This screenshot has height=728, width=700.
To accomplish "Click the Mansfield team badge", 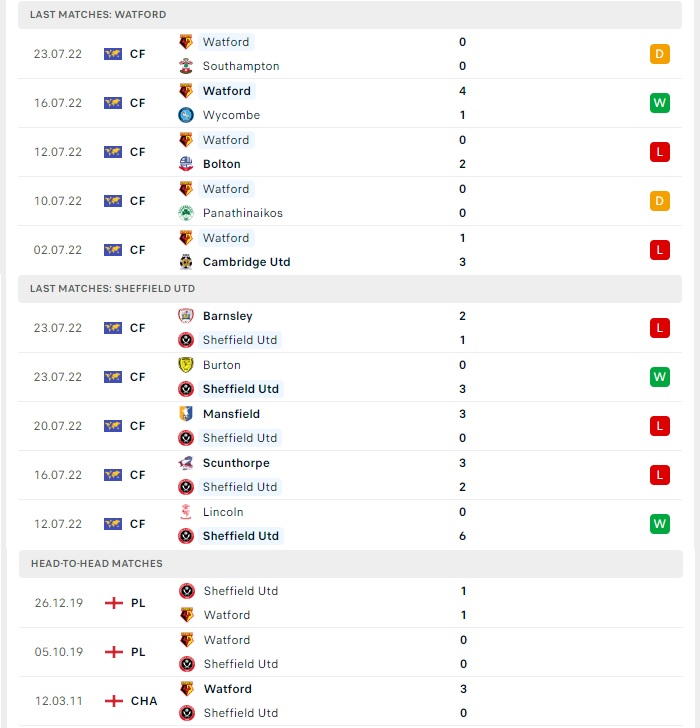I will [x=186, y=414].
